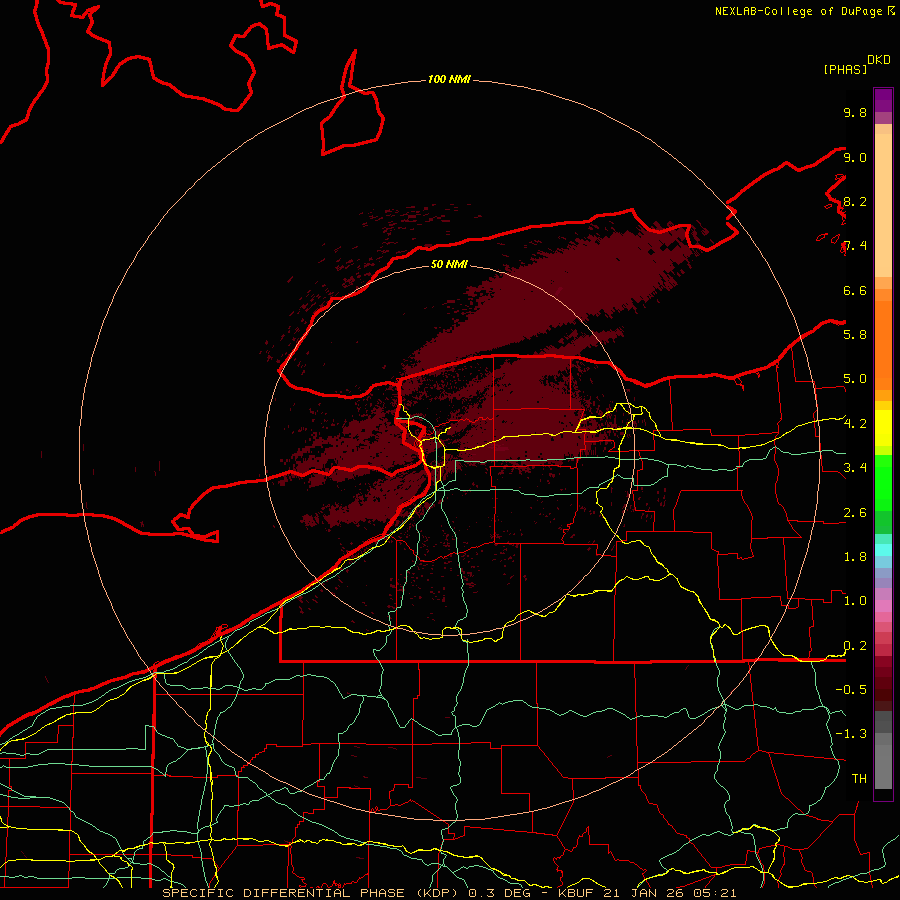Viewport: 900px width, 900px height.
Task: Click the -0.5 legend value
Action: (851, 690)
